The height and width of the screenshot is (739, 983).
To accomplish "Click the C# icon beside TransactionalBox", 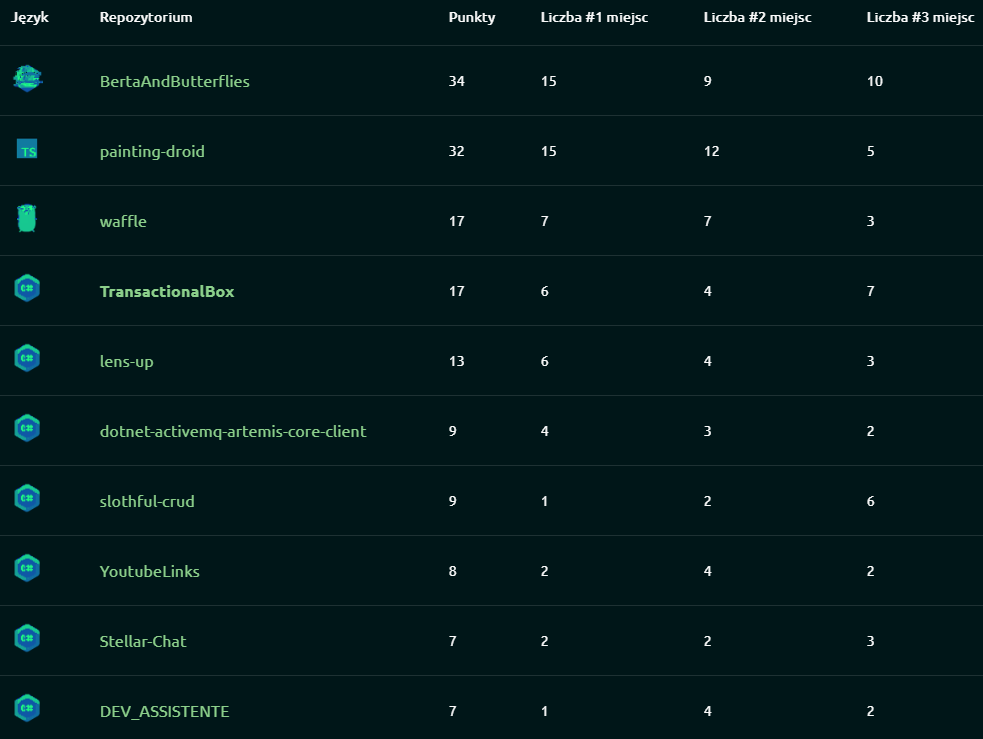I will (27, 288).
